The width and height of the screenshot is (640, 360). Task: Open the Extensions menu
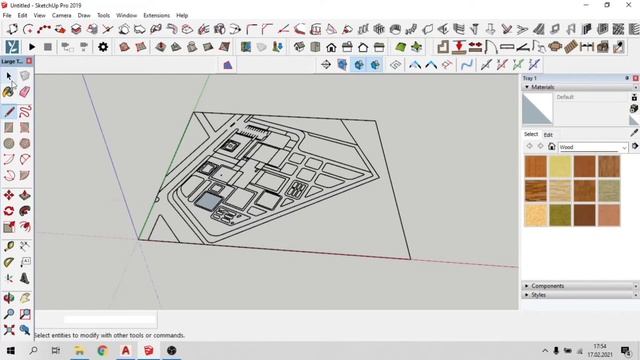click(156, 16)
